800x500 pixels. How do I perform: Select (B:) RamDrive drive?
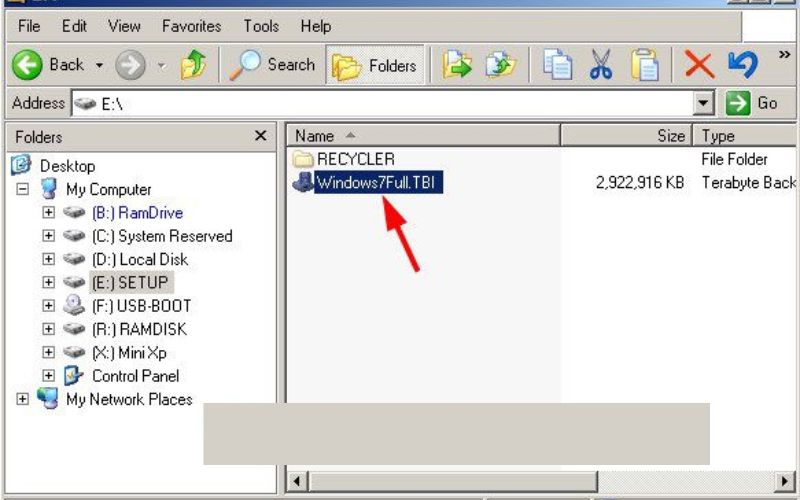137,212
